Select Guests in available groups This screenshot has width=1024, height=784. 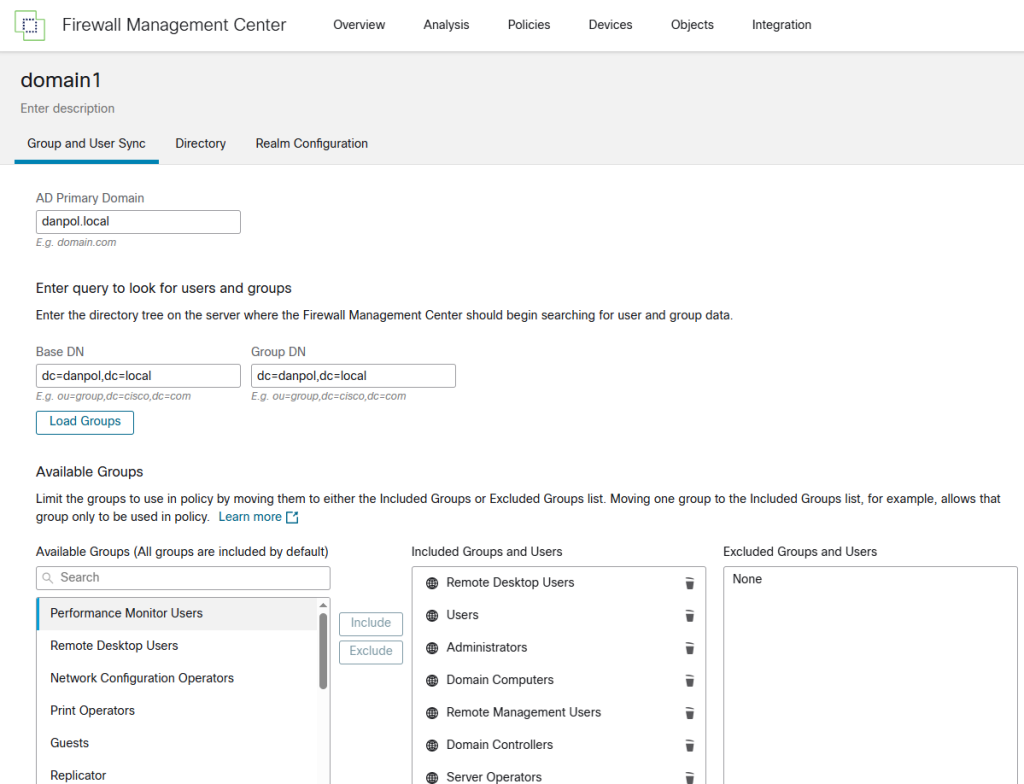tap(178, 743)
